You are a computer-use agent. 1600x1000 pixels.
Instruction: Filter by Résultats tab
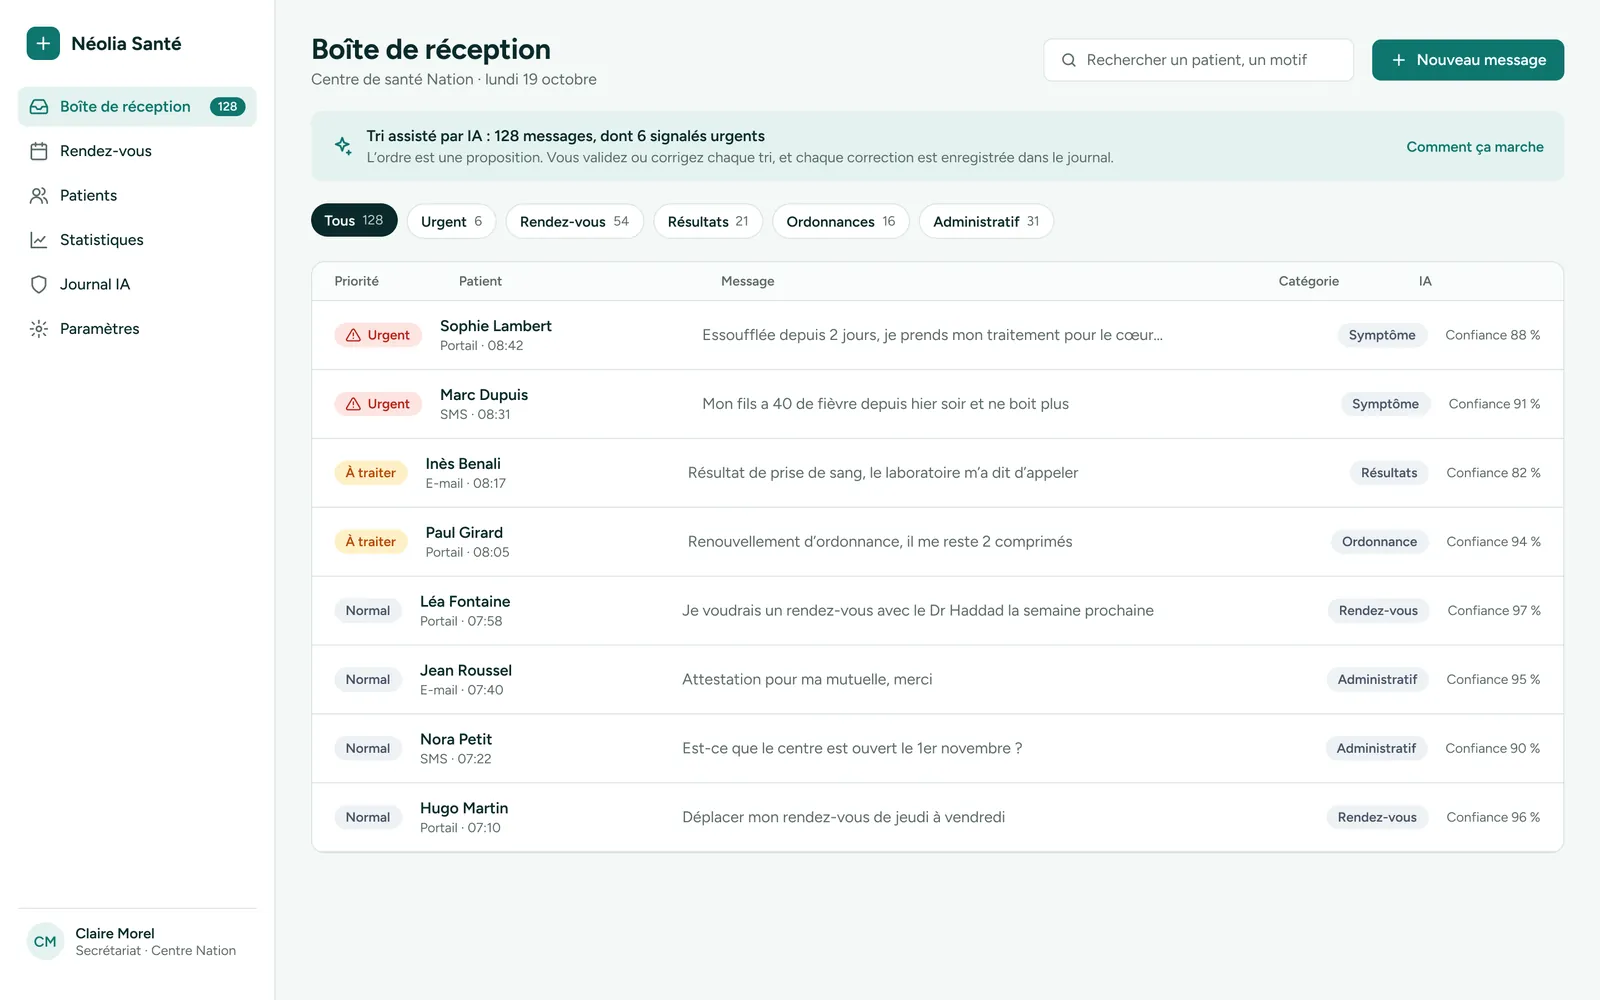[x=708, y=221]
